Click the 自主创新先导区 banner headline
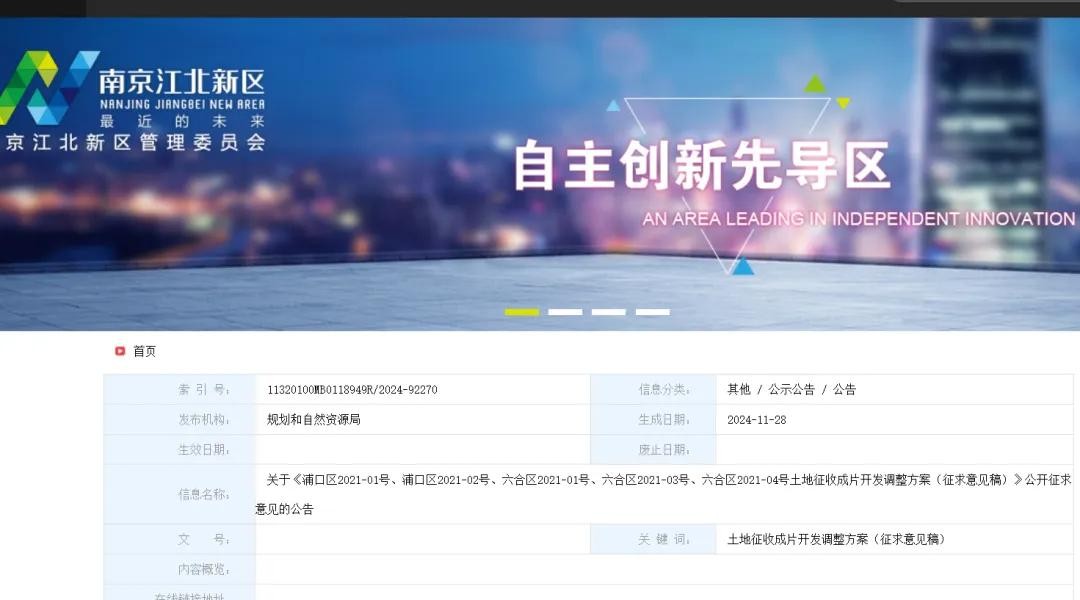The image size is (1080, 600). pos(701,165)
